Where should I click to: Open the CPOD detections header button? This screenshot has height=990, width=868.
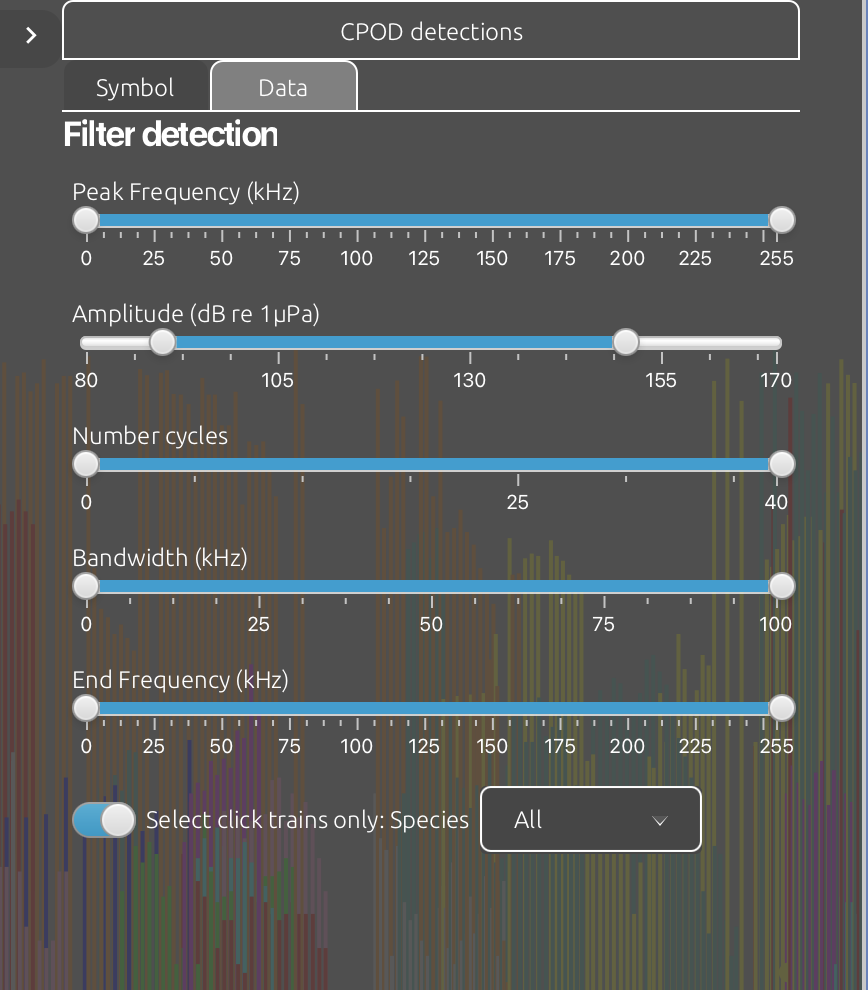click(431, 31)
